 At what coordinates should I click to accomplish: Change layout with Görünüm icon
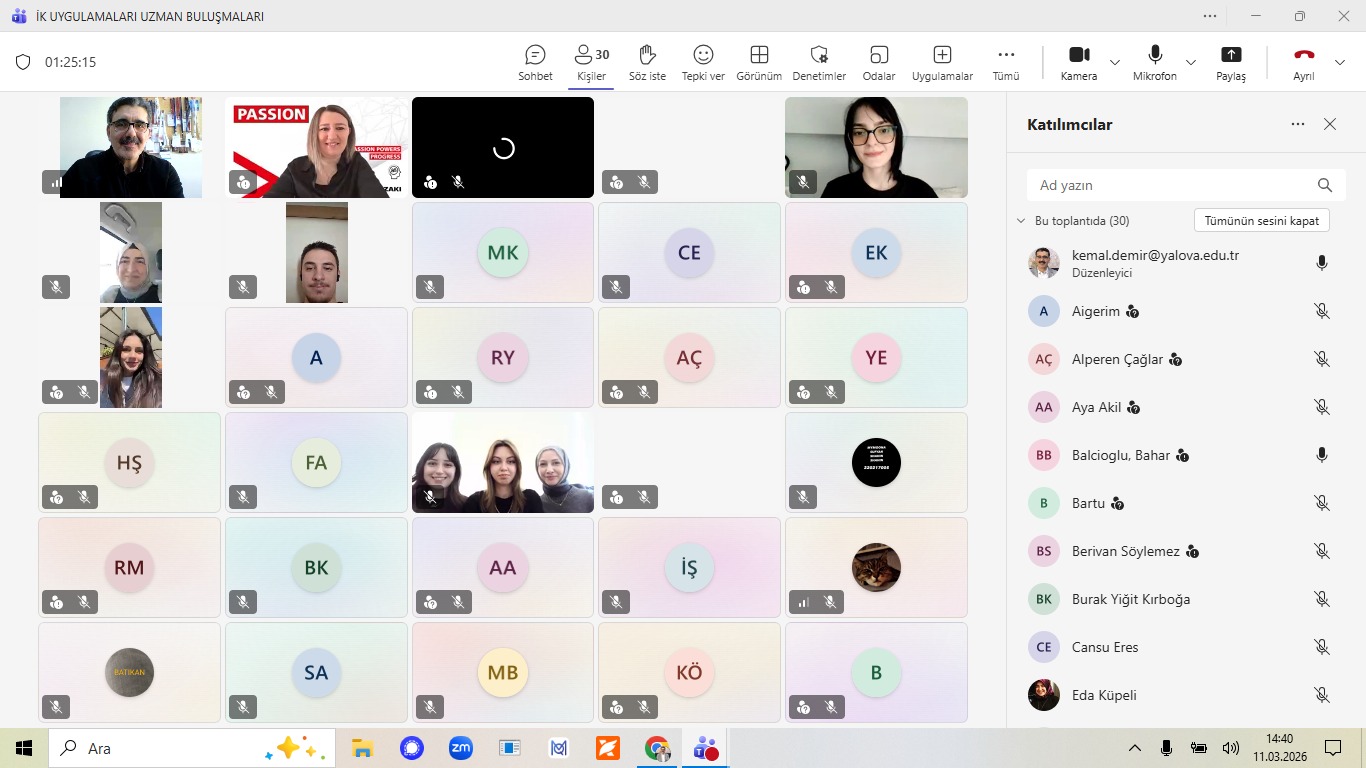click(x=759, y=62)
